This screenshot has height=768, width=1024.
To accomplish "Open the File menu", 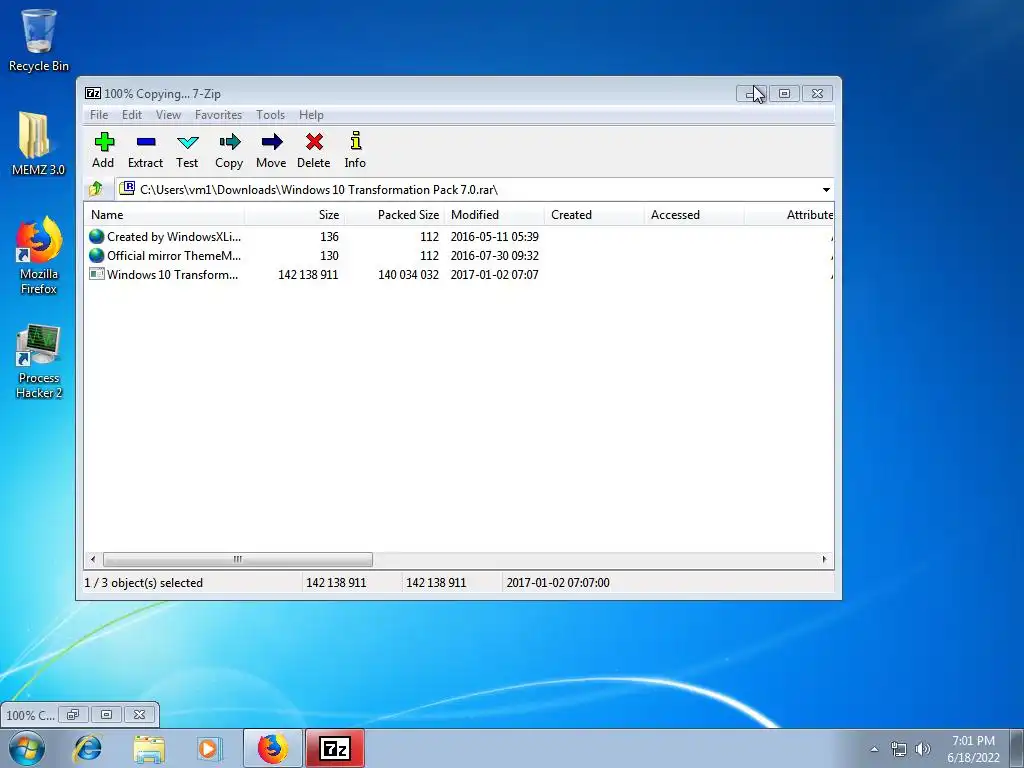I will tap(99, 115).
